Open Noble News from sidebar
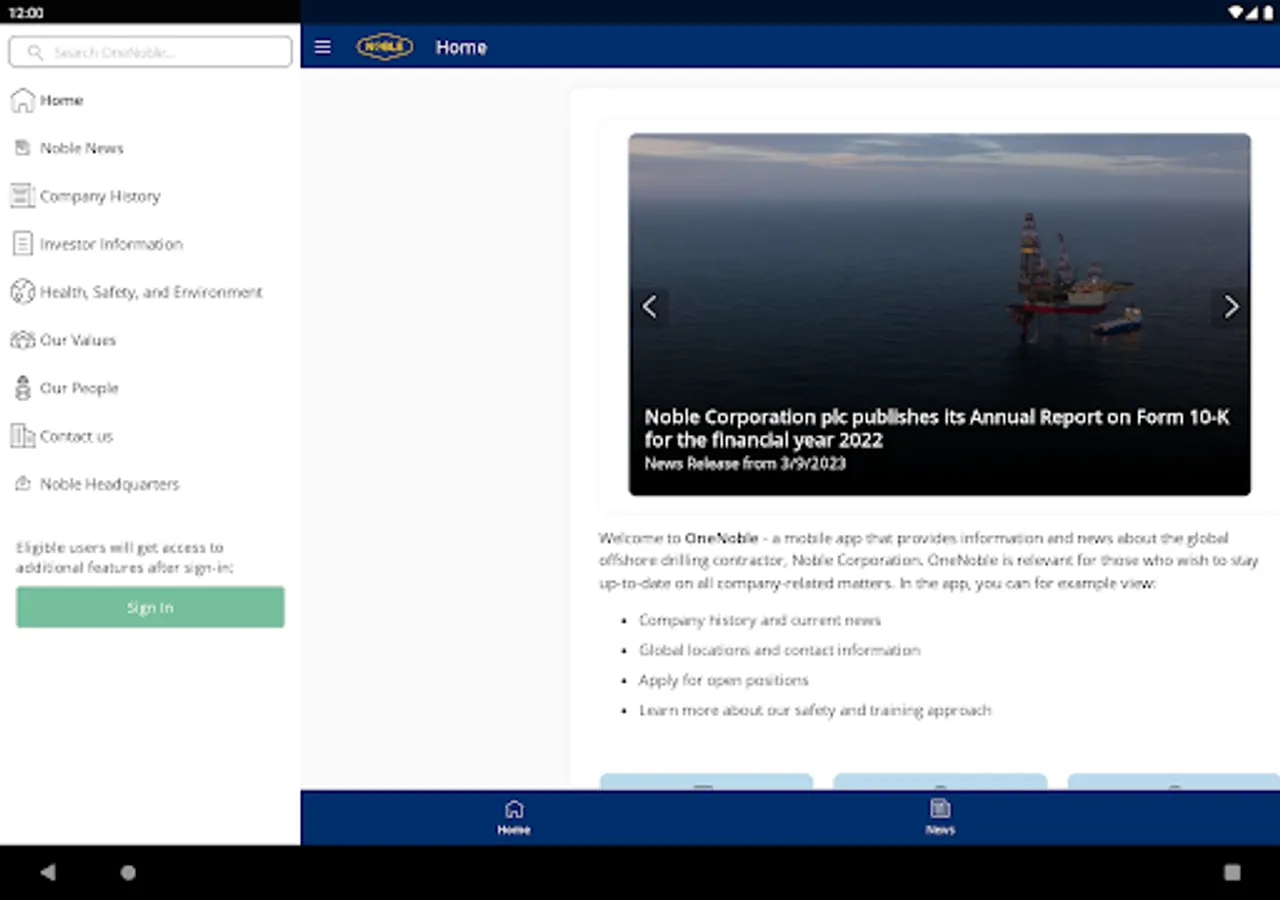 point(150,148)
